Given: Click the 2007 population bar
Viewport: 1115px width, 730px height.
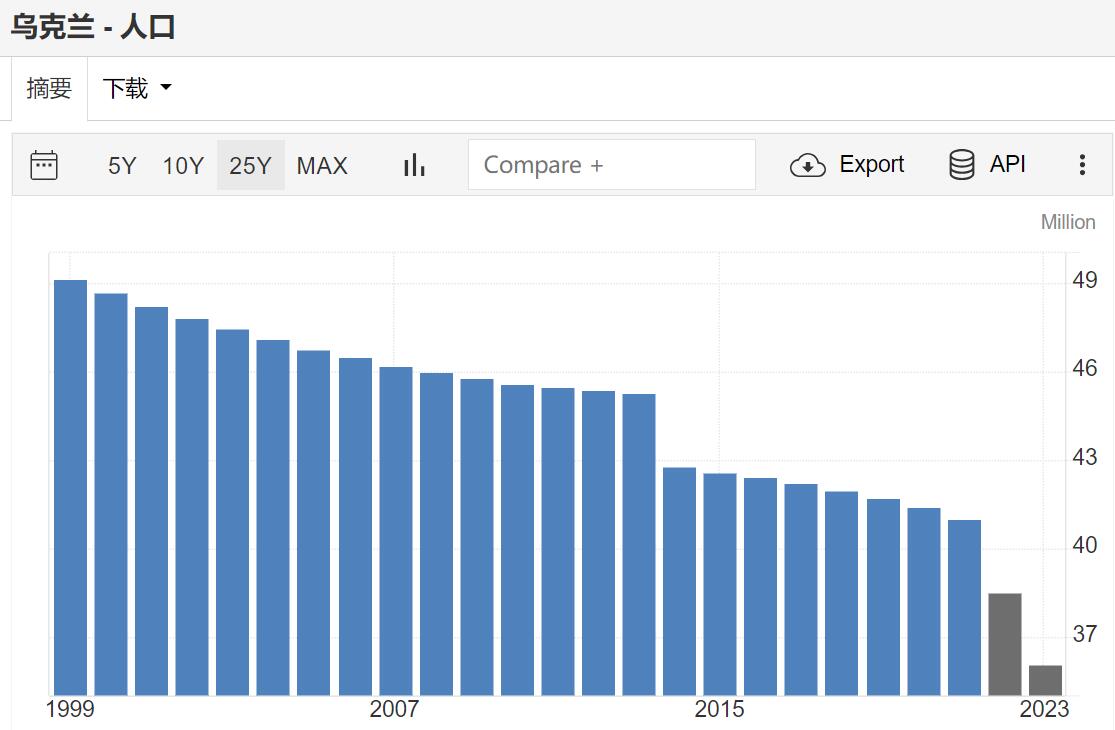Looking at the screenshot, I should pos(395,531).
